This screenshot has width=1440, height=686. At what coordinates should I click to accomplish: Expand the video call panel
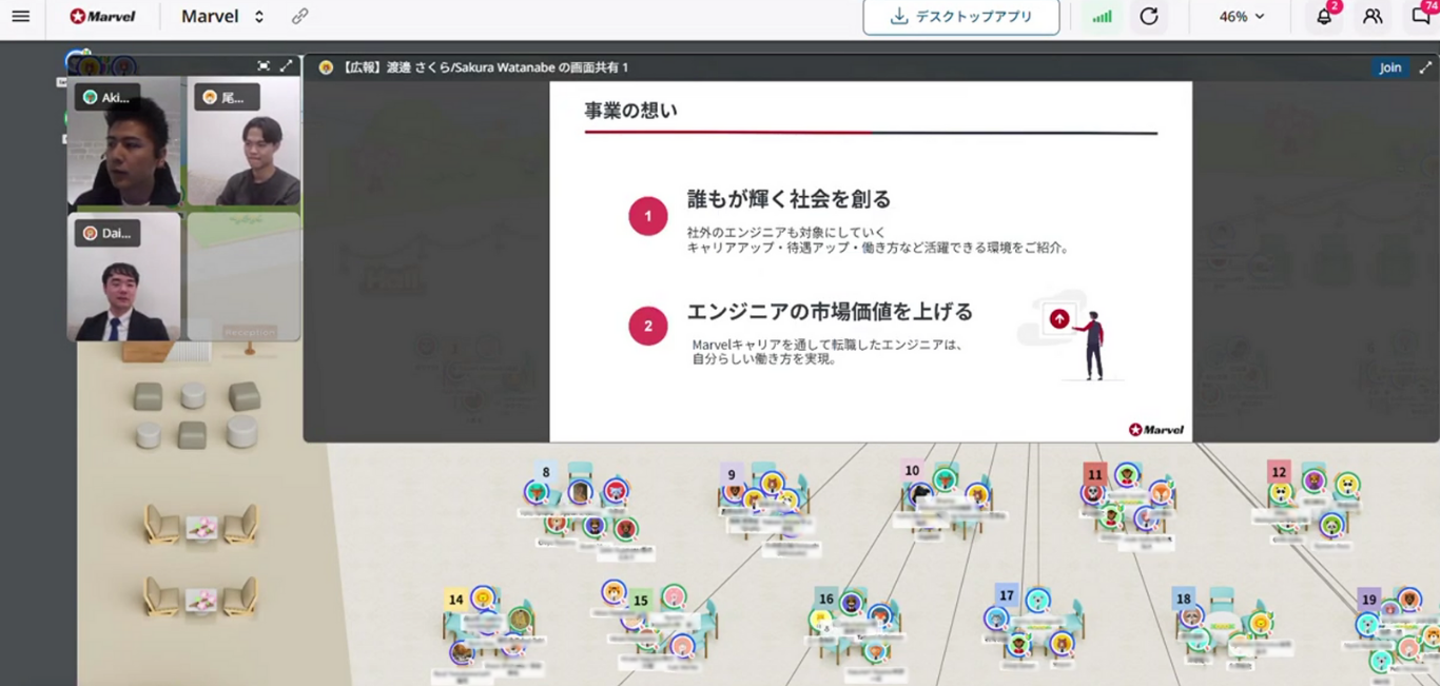286,66
